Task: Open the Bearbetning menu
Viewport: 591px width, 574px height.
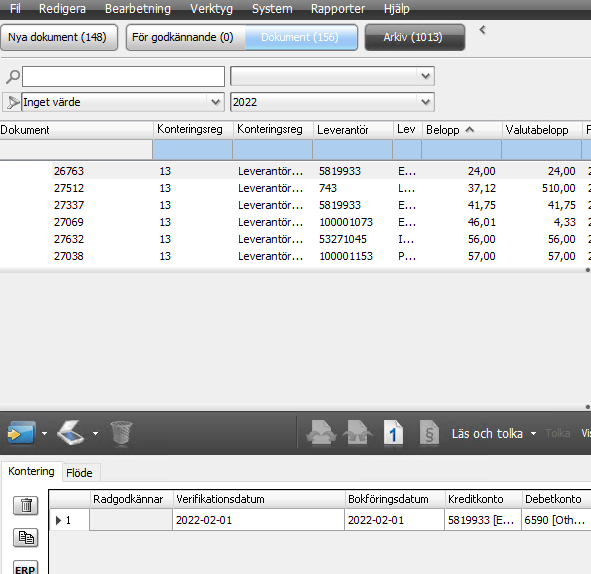Action: [138, 8]
